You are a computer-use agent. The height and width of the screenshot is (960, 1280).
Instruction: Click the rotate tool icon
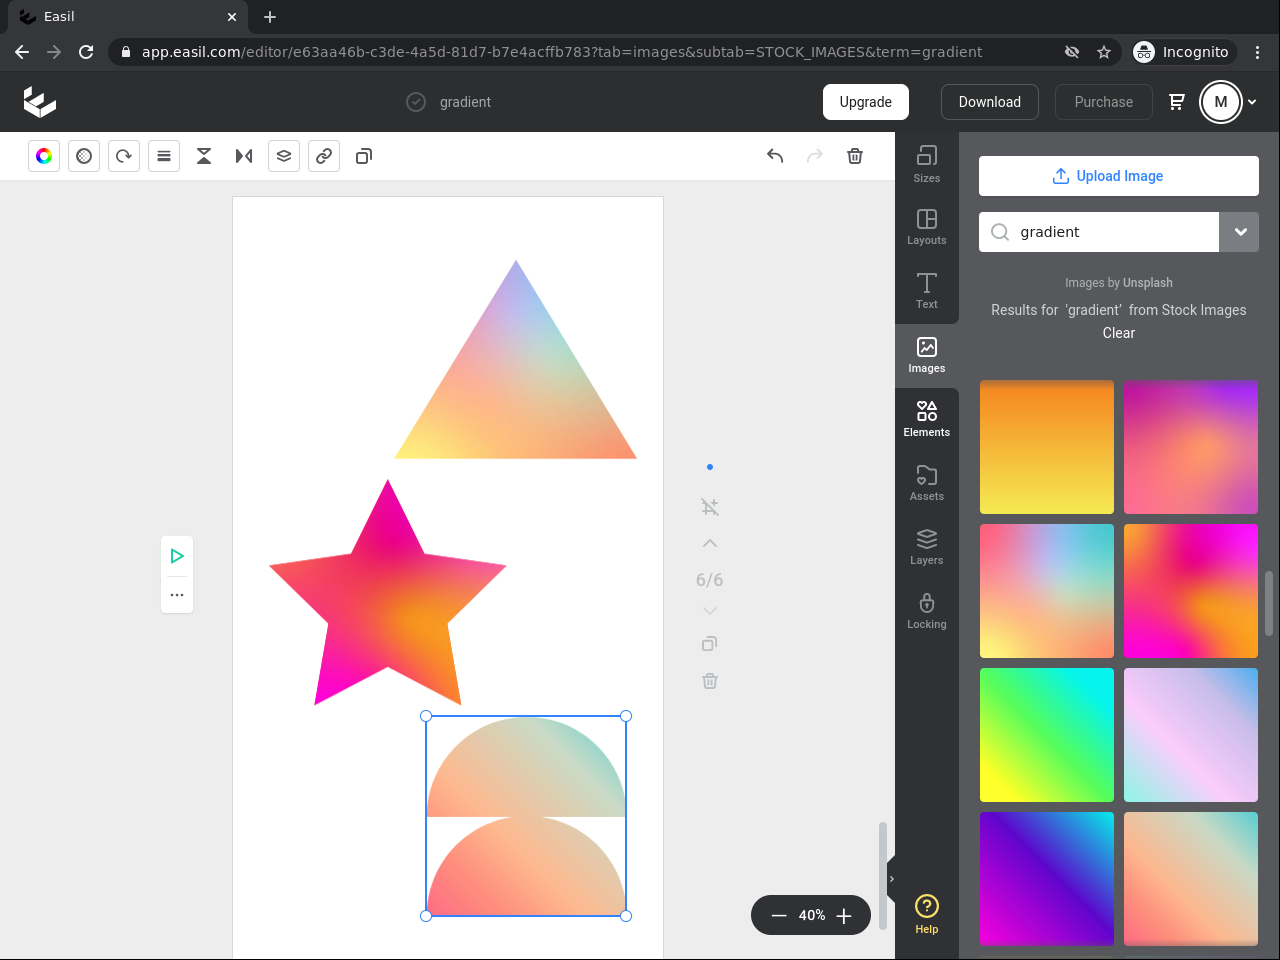click(x=124, y=156)
